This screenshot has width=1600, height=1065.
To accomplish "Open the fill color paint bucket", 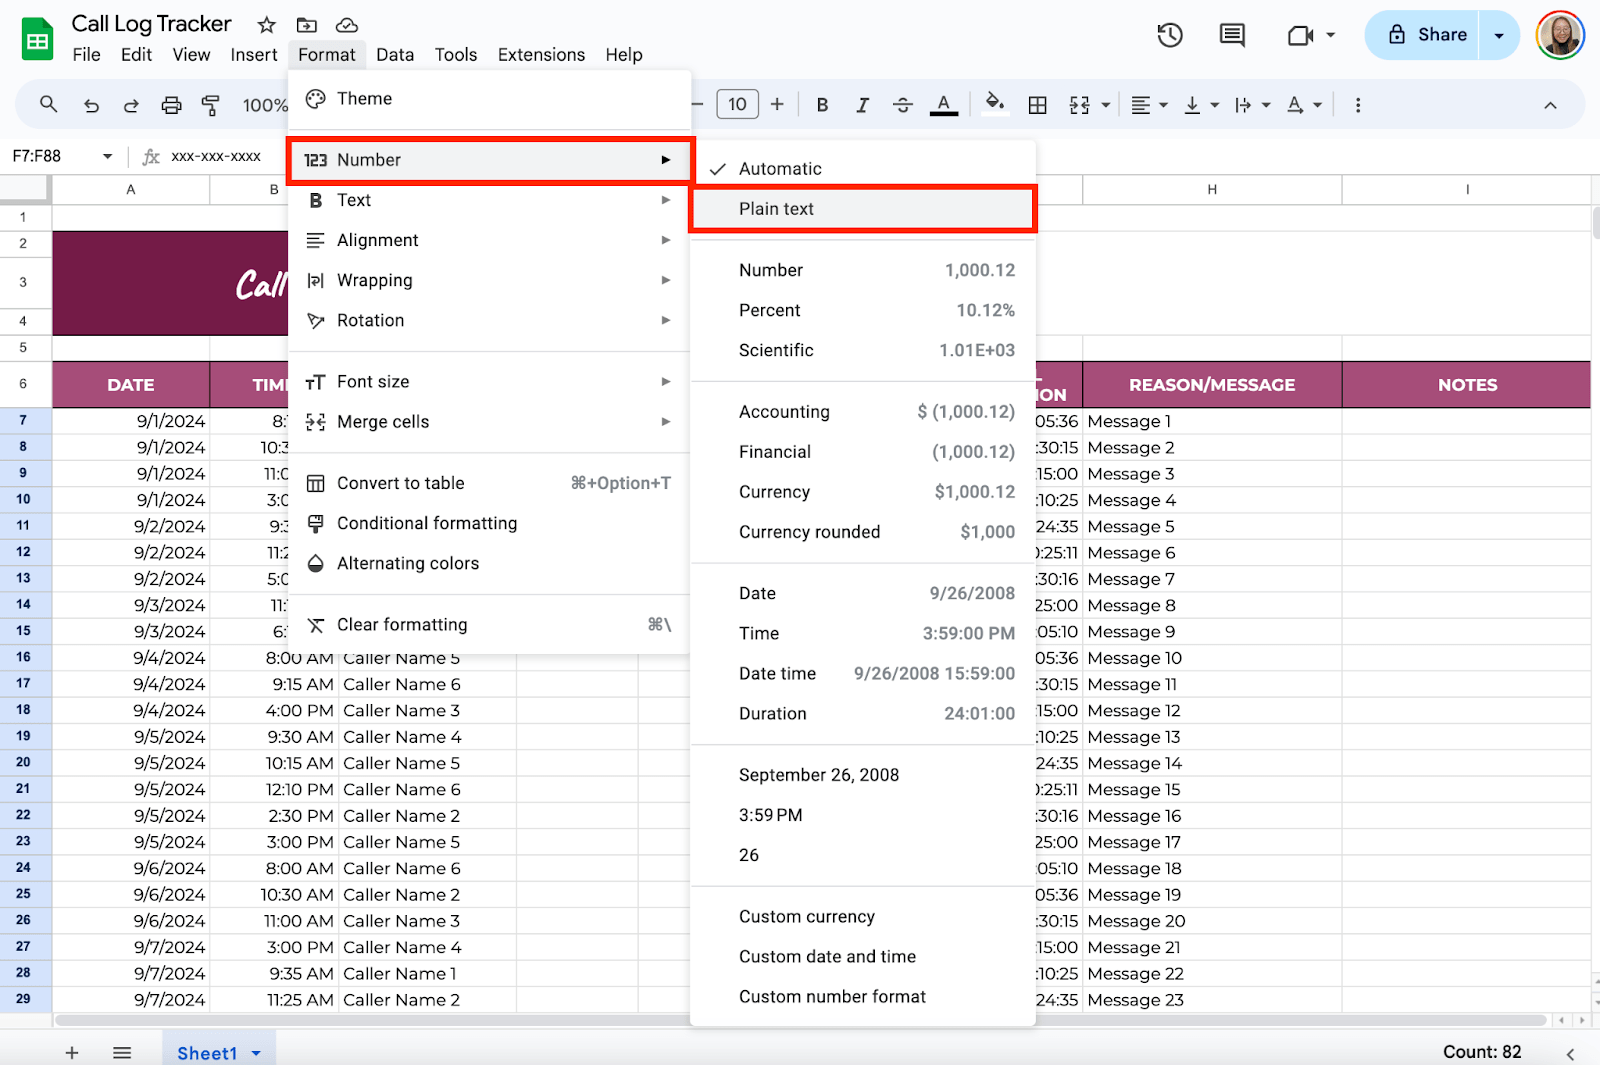I will 994,103.
